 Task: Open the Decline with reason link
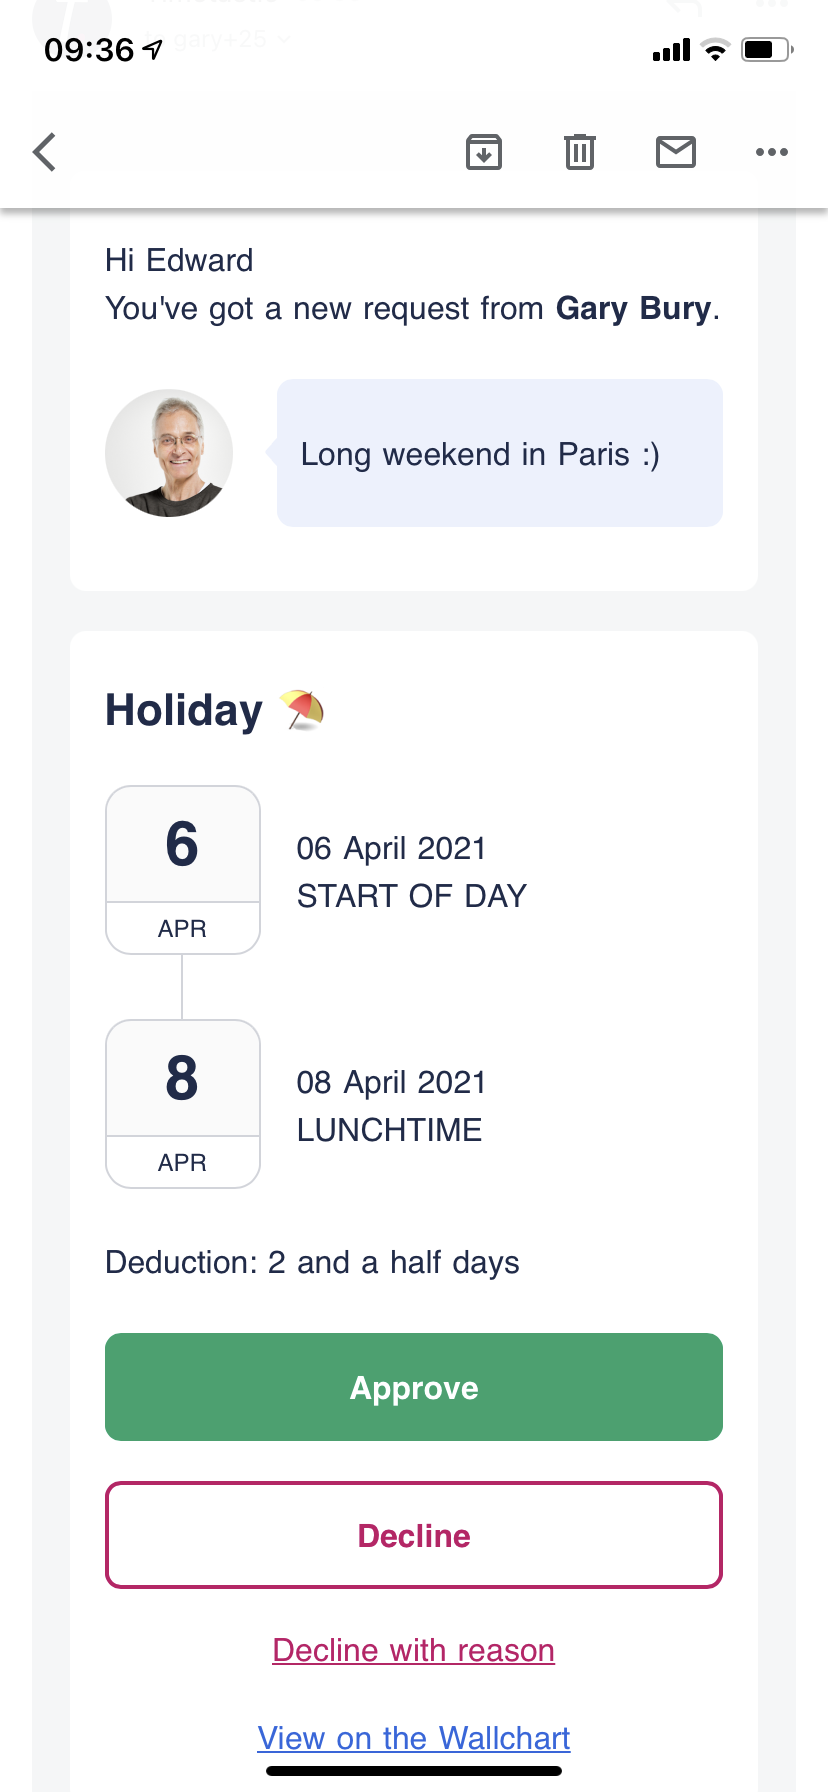pyautogui.click(x=414, y=1650)
